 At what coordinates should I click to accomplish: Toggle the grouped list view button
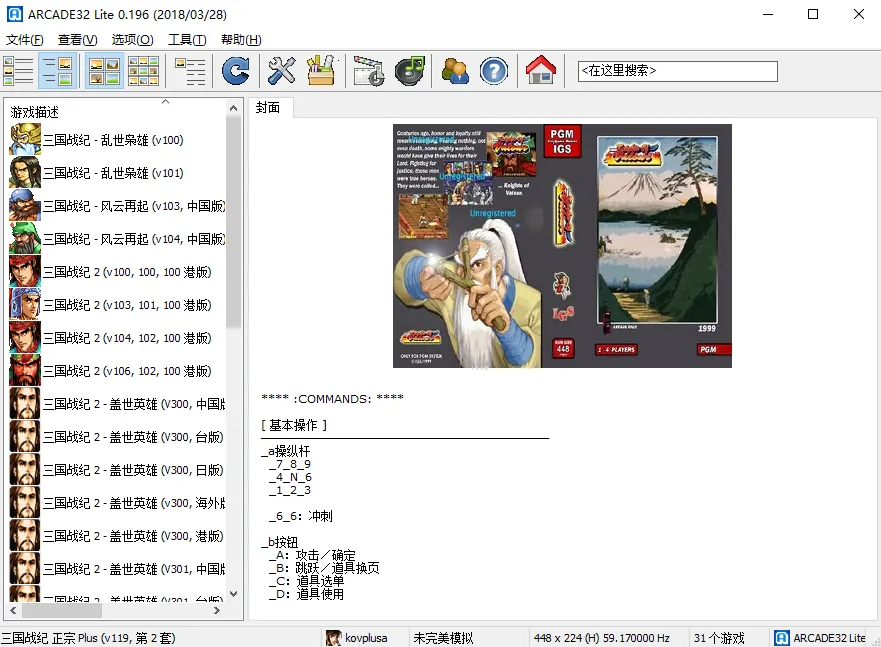[189, 71]
